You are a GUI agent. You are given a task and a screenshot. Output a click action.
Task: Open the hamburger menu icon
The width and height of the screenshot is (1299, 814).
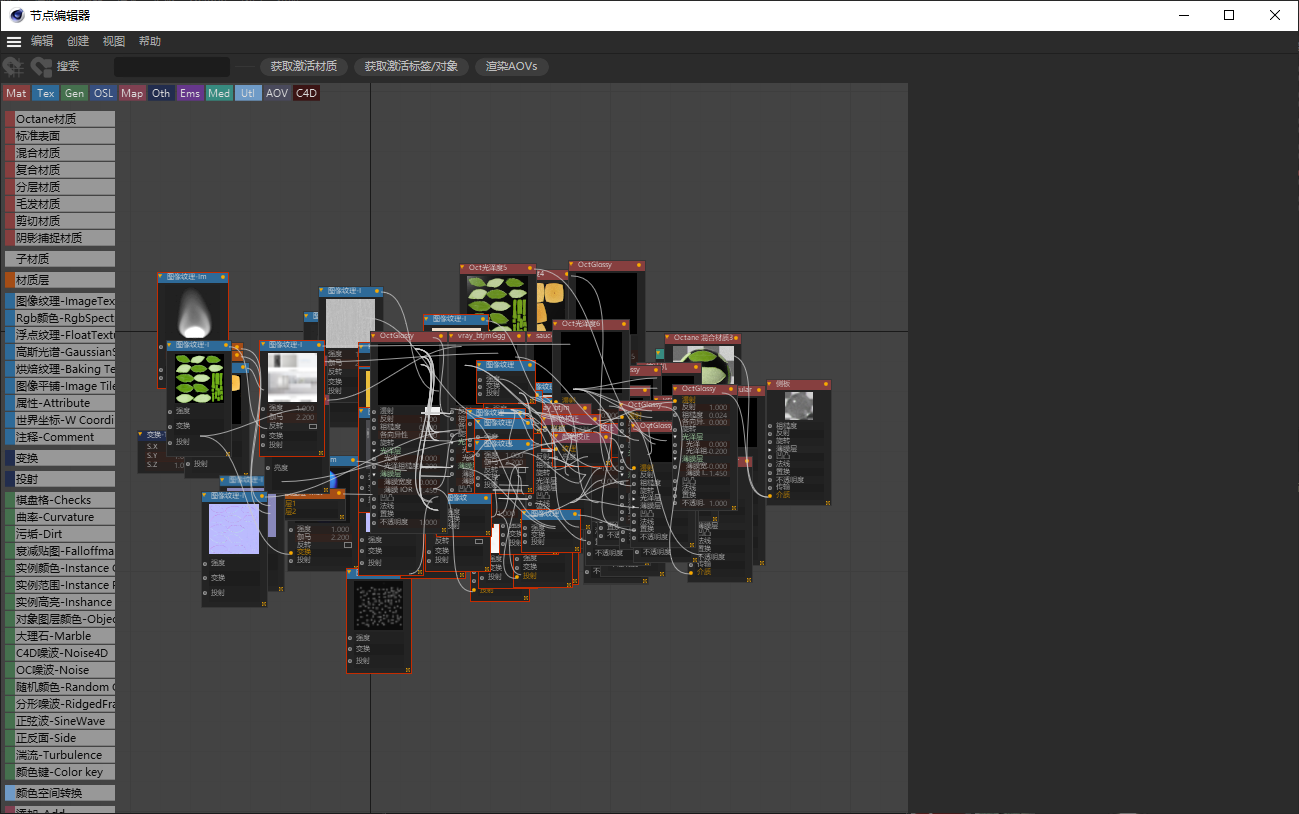(14, 42)
